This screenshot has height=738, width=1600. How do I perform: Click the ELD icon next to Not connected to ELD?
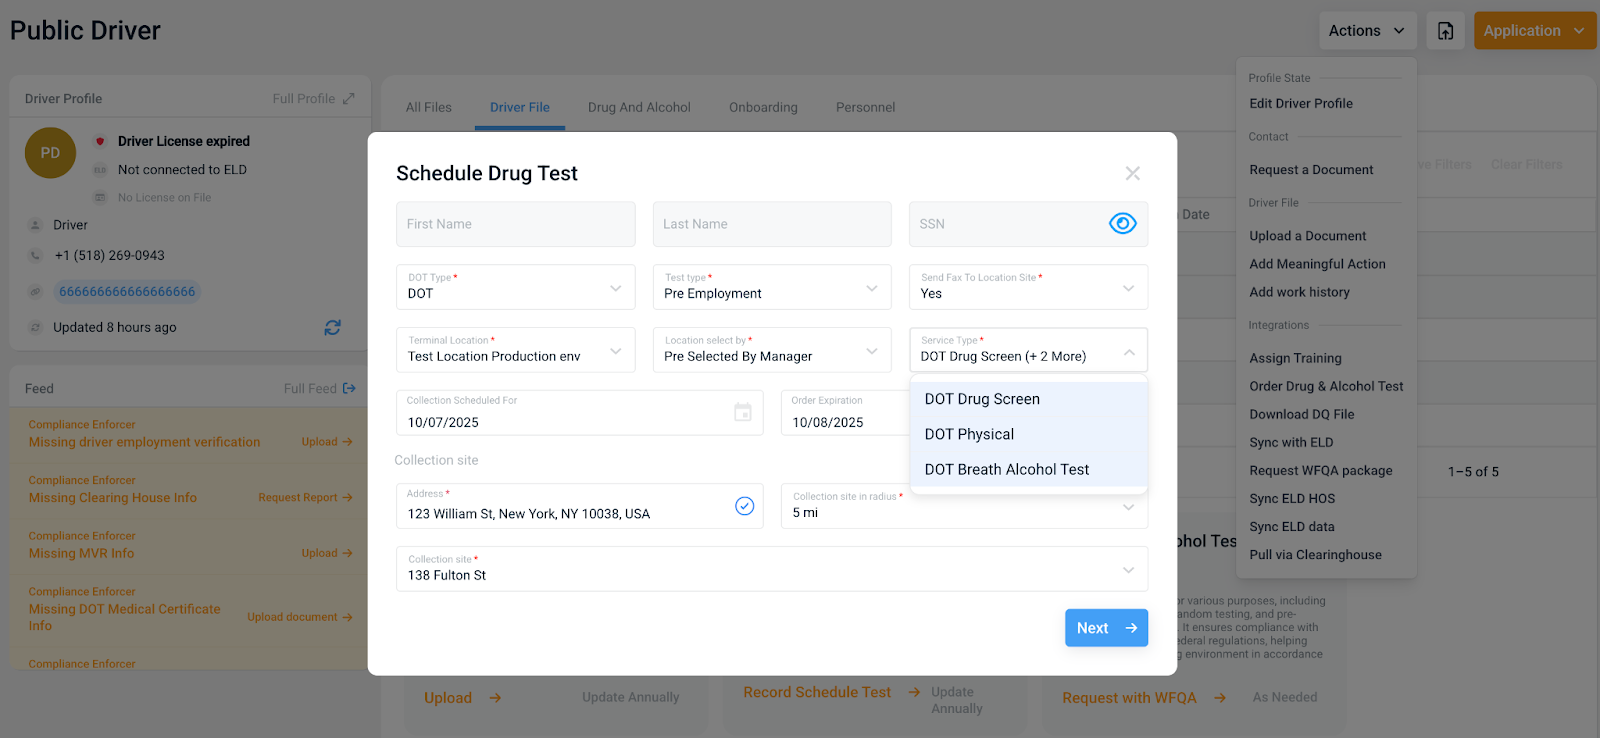tap(100, 170)
